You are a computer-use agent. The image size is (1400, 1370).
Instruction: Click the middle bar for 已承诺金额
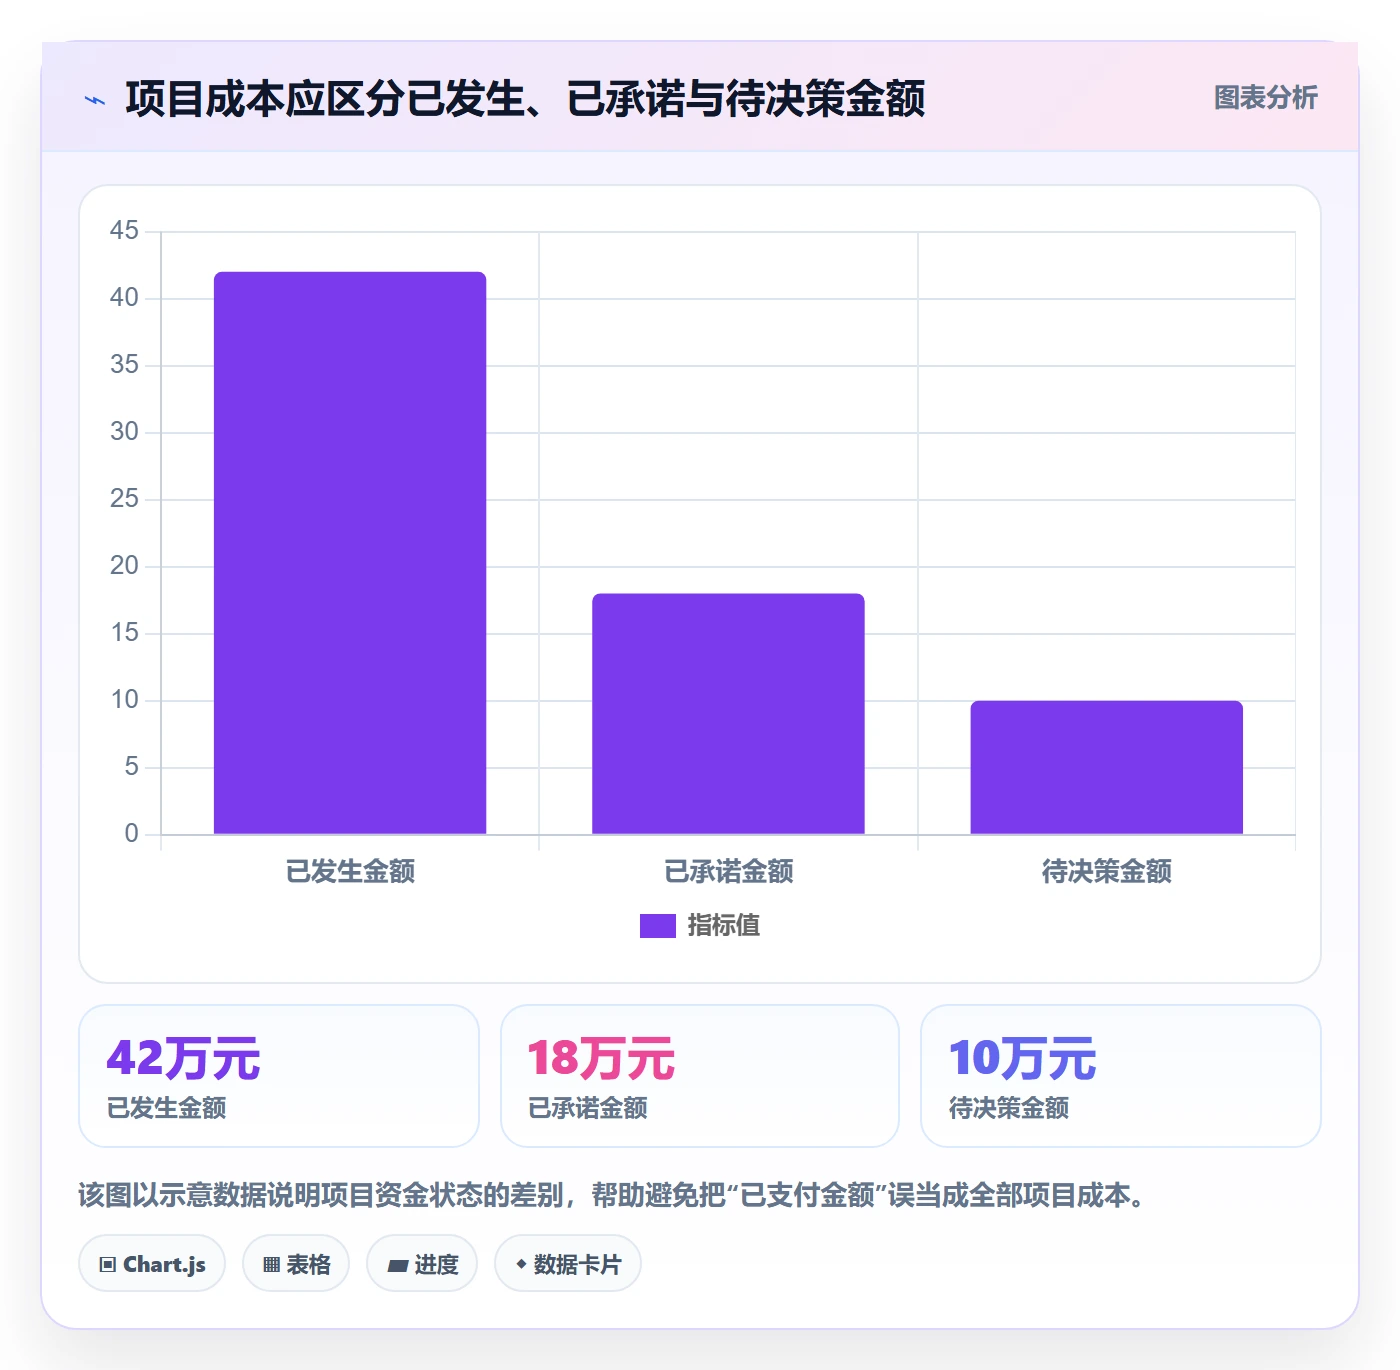click(x=728, y=714)
